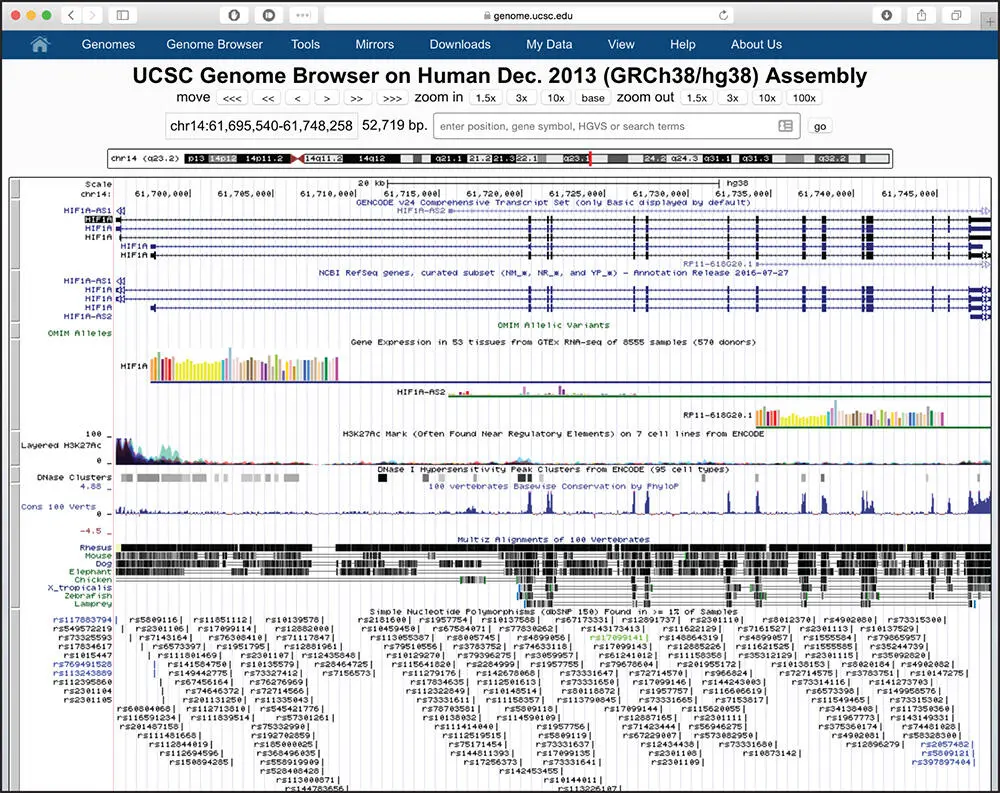This screenshot has height=793, width=1000.
Task: Open Genome Browser menu
Action: (214, 44)
